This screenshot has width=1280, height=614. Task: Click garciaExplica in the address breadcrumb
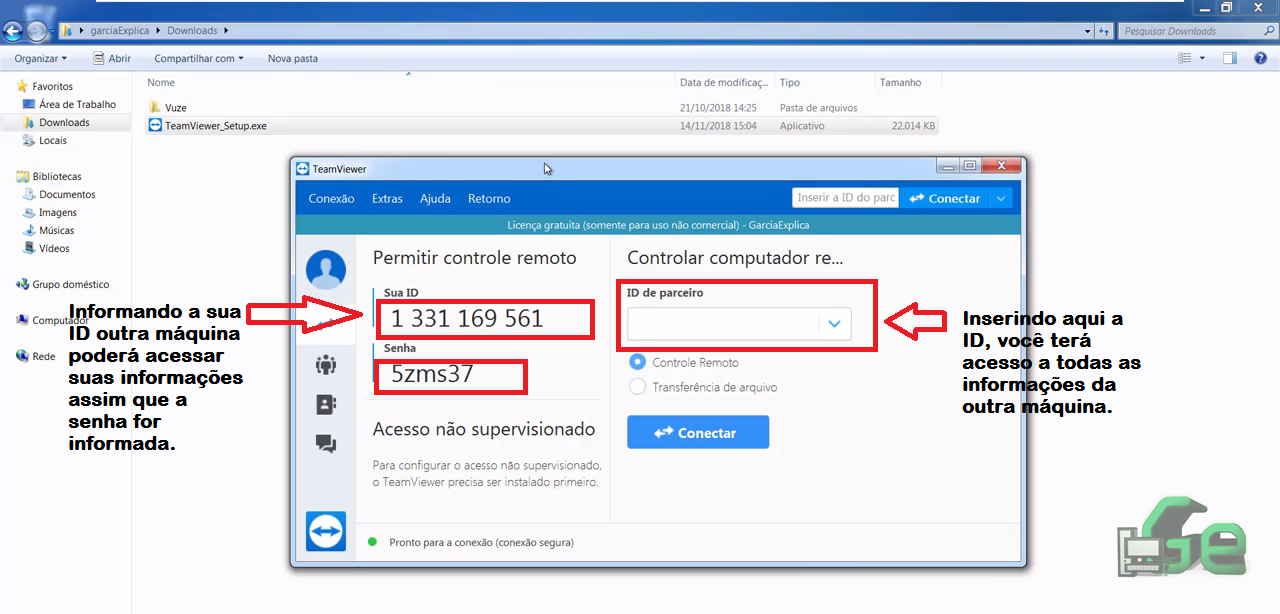(118, 31)
